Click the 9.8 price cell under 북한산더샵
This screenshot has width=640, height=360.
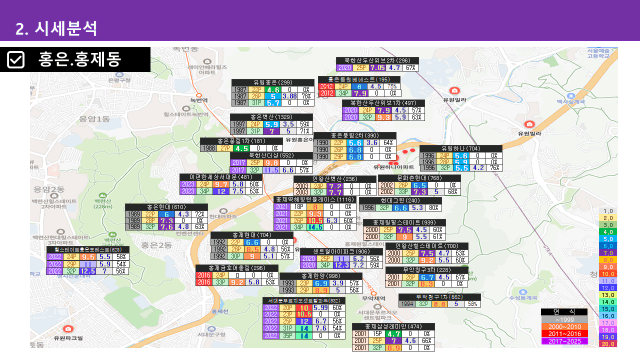point(271,163)
